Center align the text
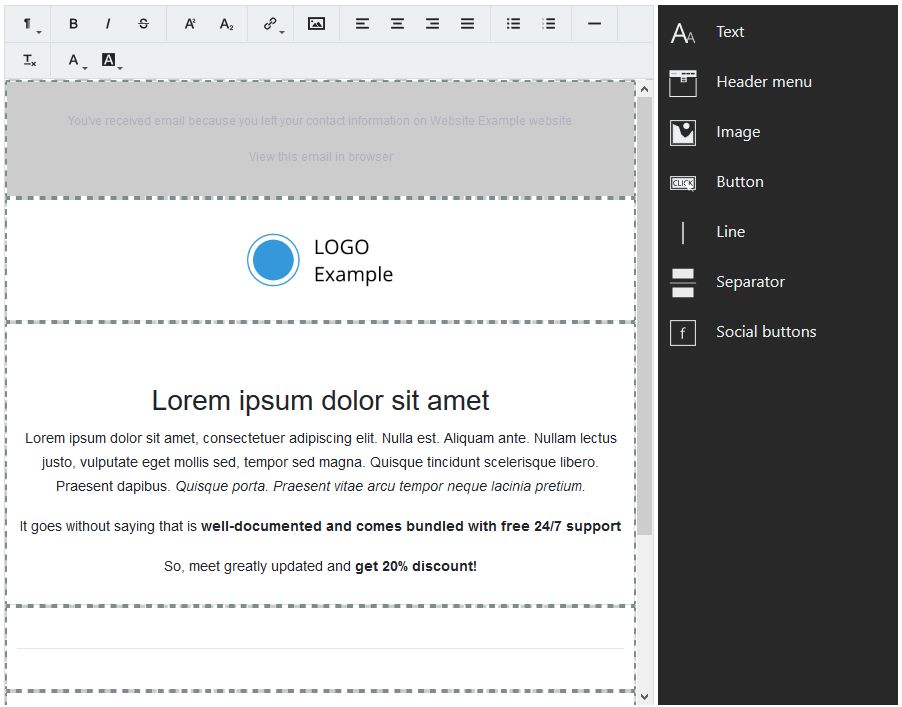 [397, 24]
